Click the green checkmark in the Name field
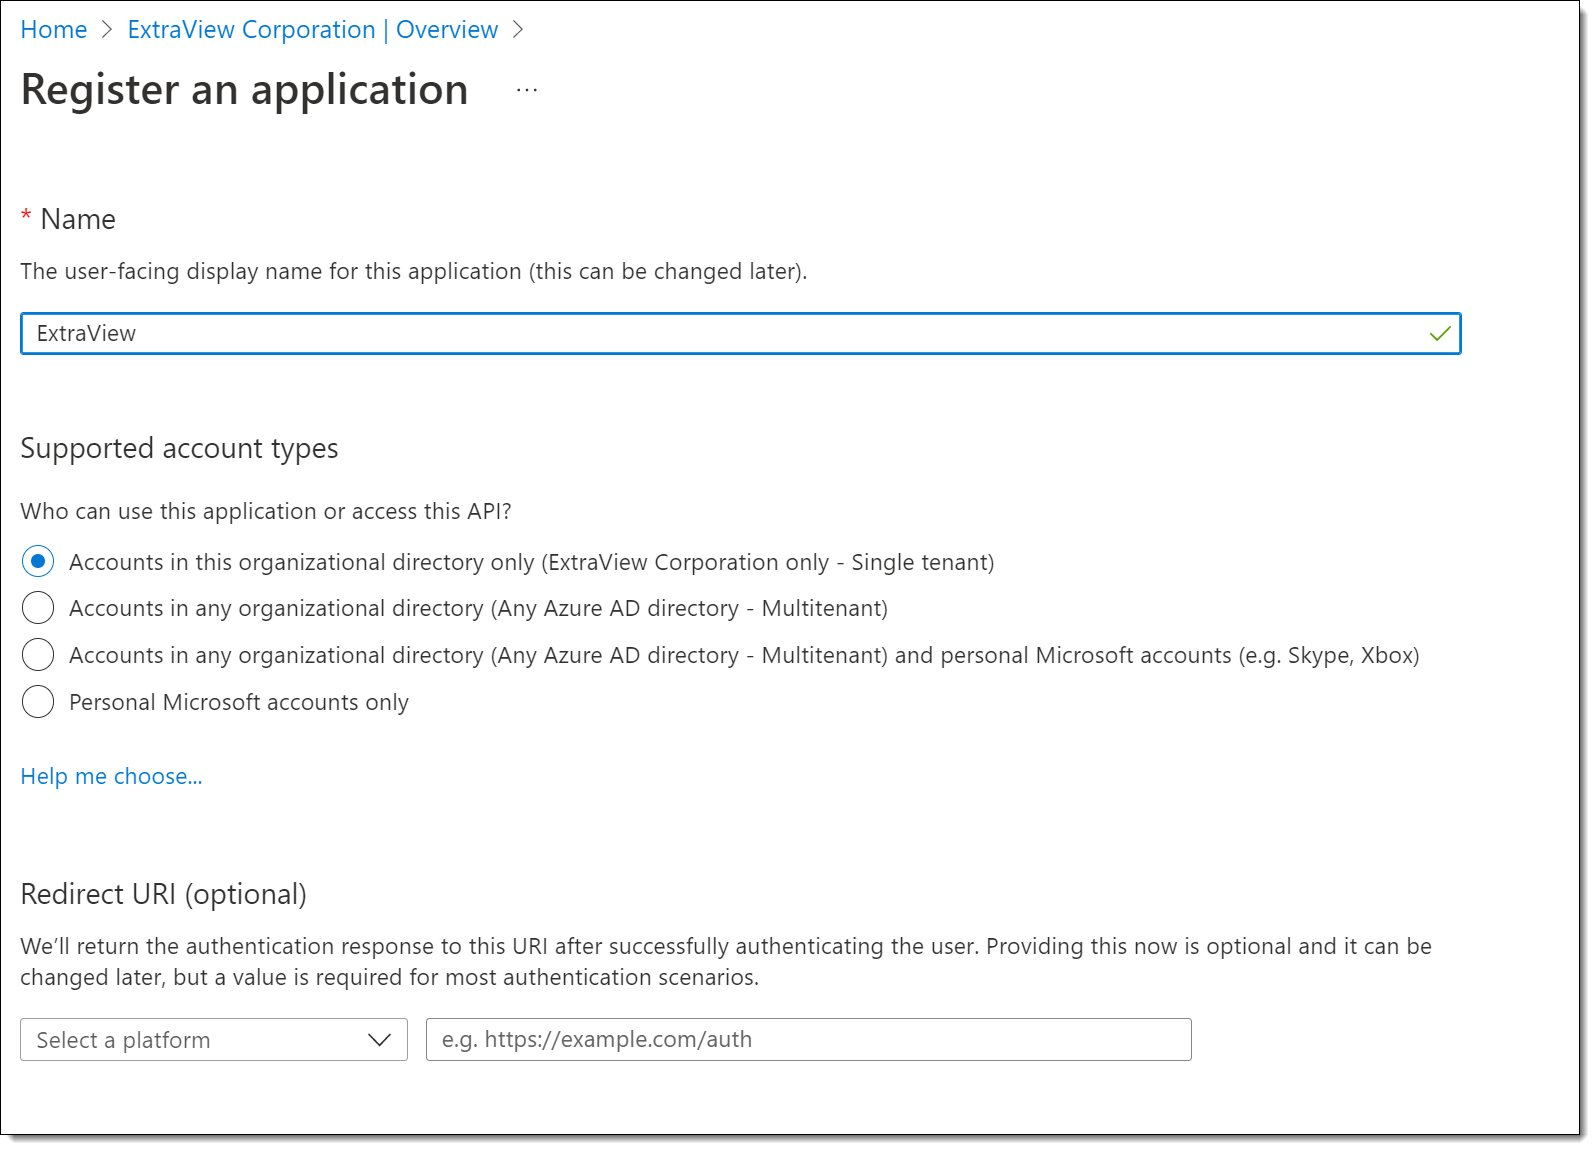1595x1150 pixels. click(1439, 334)
